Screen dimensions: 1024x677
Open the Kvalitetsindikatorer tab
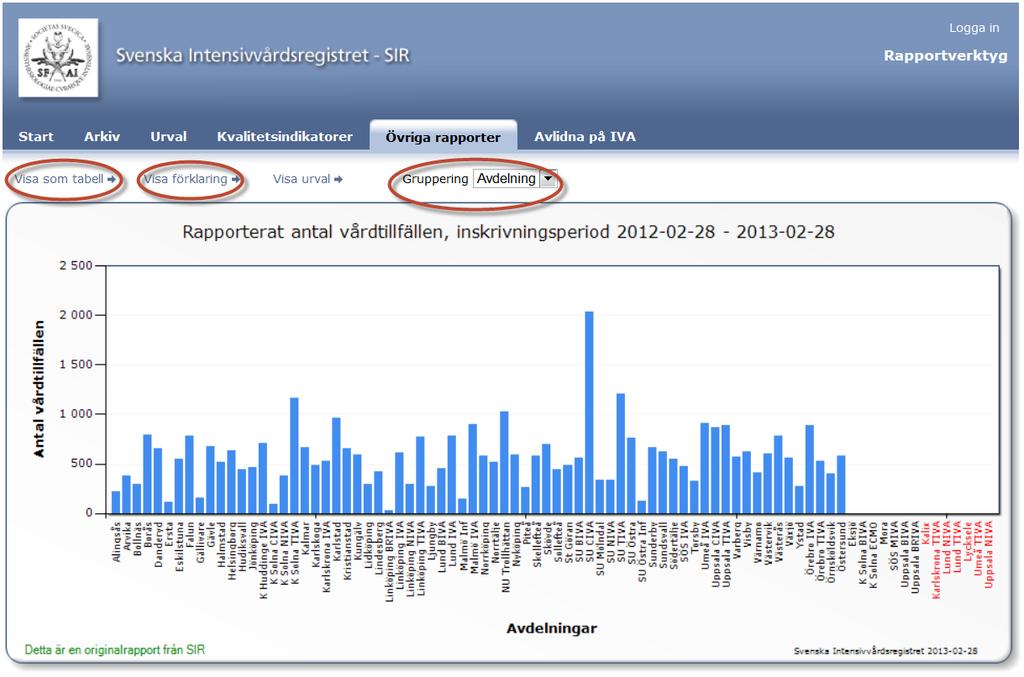tap(285, 136)
